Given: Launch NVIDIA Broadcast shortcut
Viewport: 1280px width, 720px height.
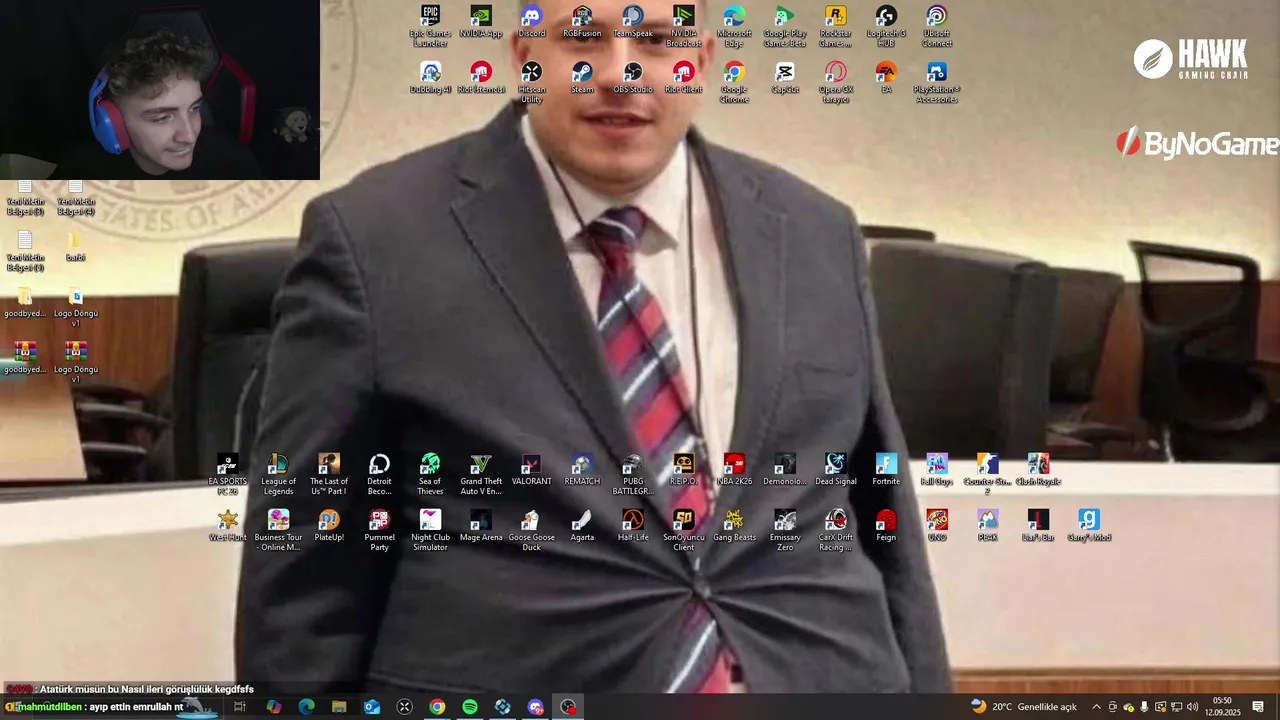Looking at the screenshot, I should (x=684, y=26).
